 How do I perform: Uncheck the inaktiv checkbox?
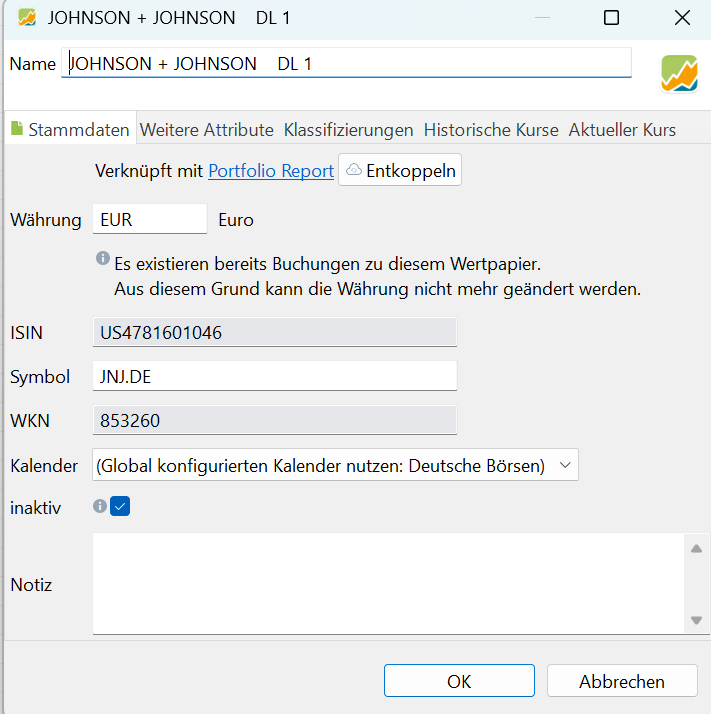120,506
